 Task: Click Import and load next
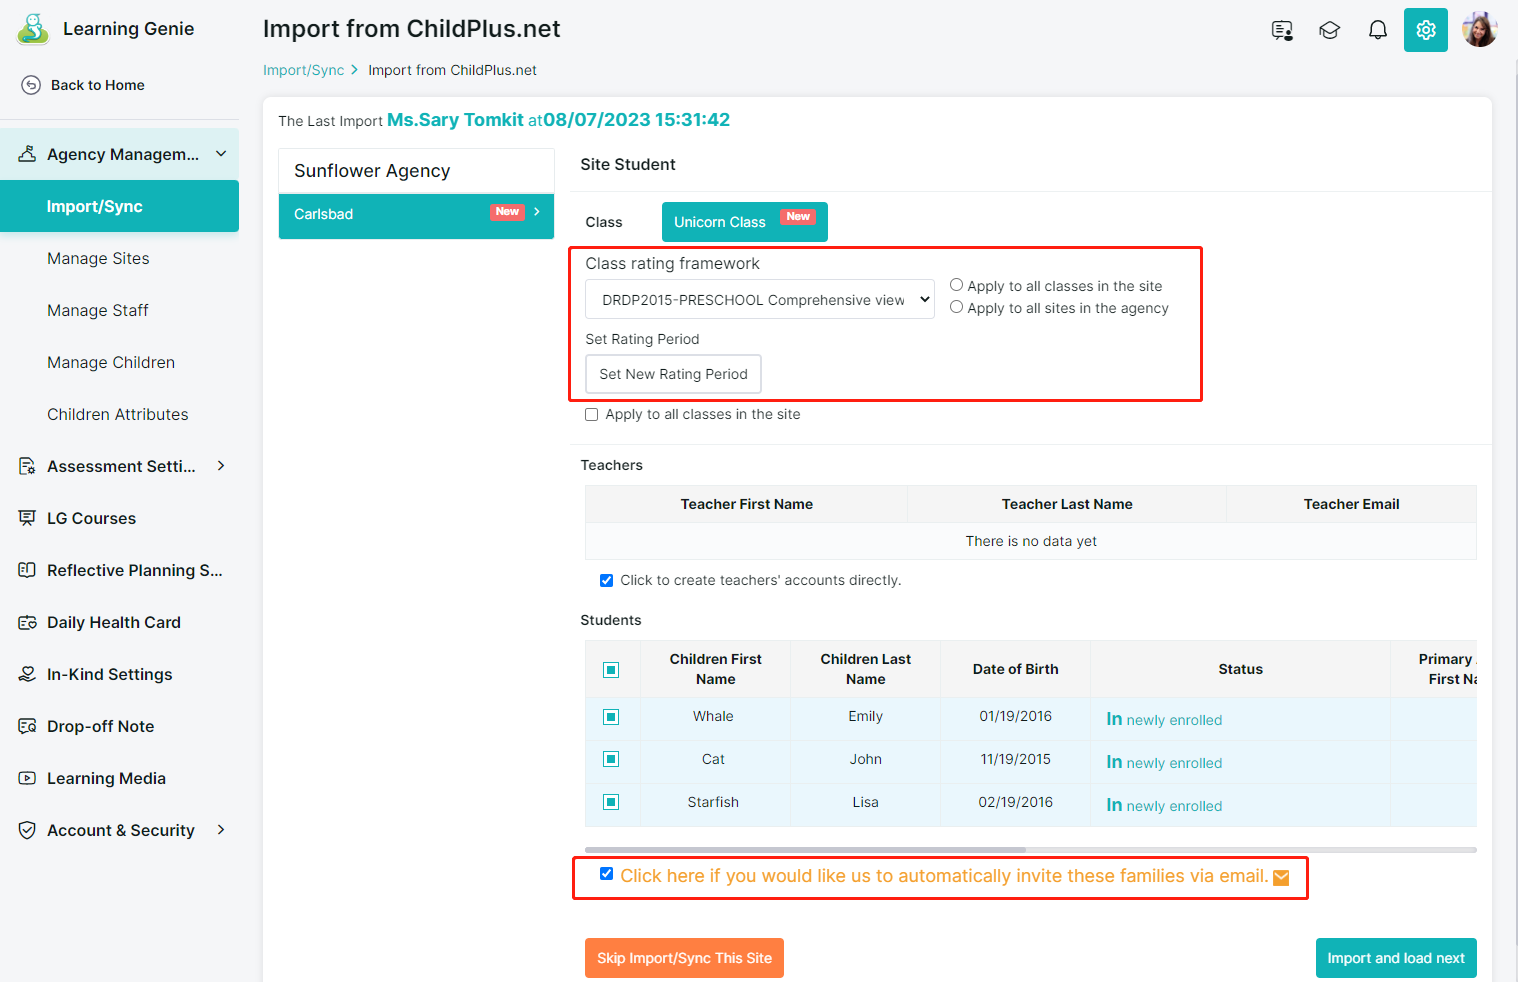[1396, 958]
